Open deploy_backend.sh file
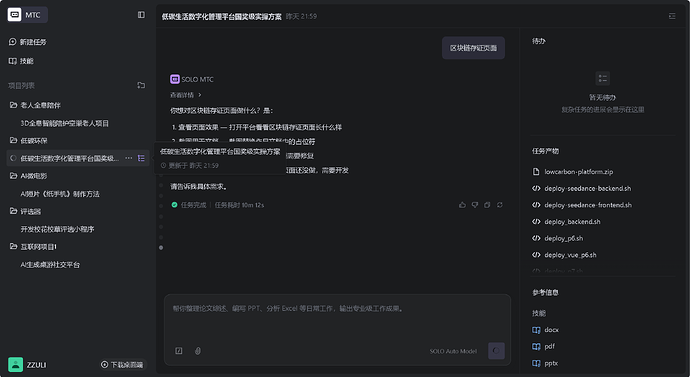The height and width of the screenshot is (377, 690). point(572,222)
